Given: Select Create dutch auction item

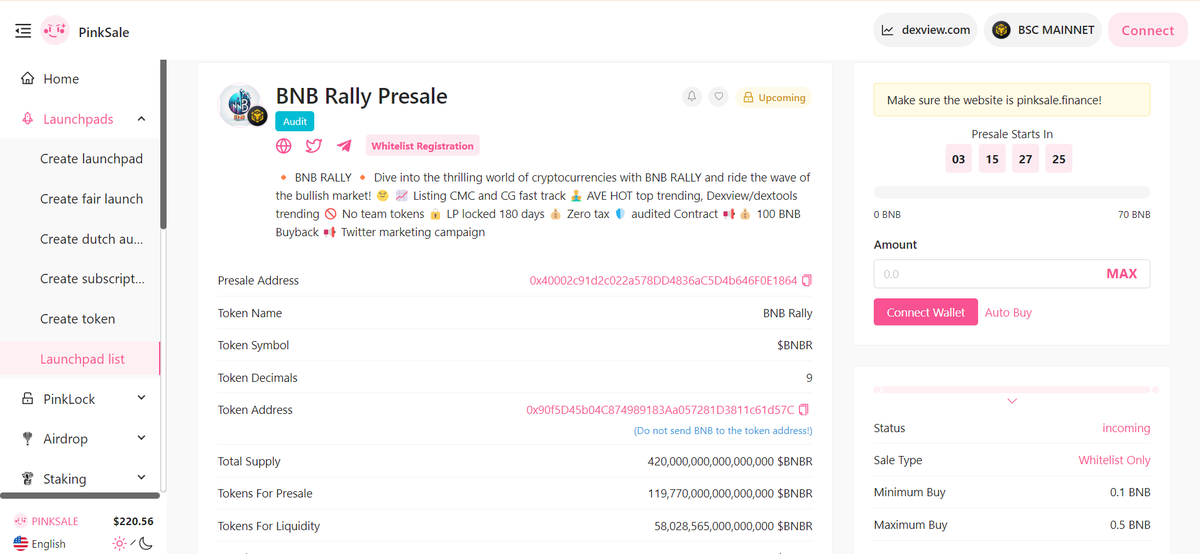Looking at the screenshot, I should pyautogui.click(x=91, y=239).
